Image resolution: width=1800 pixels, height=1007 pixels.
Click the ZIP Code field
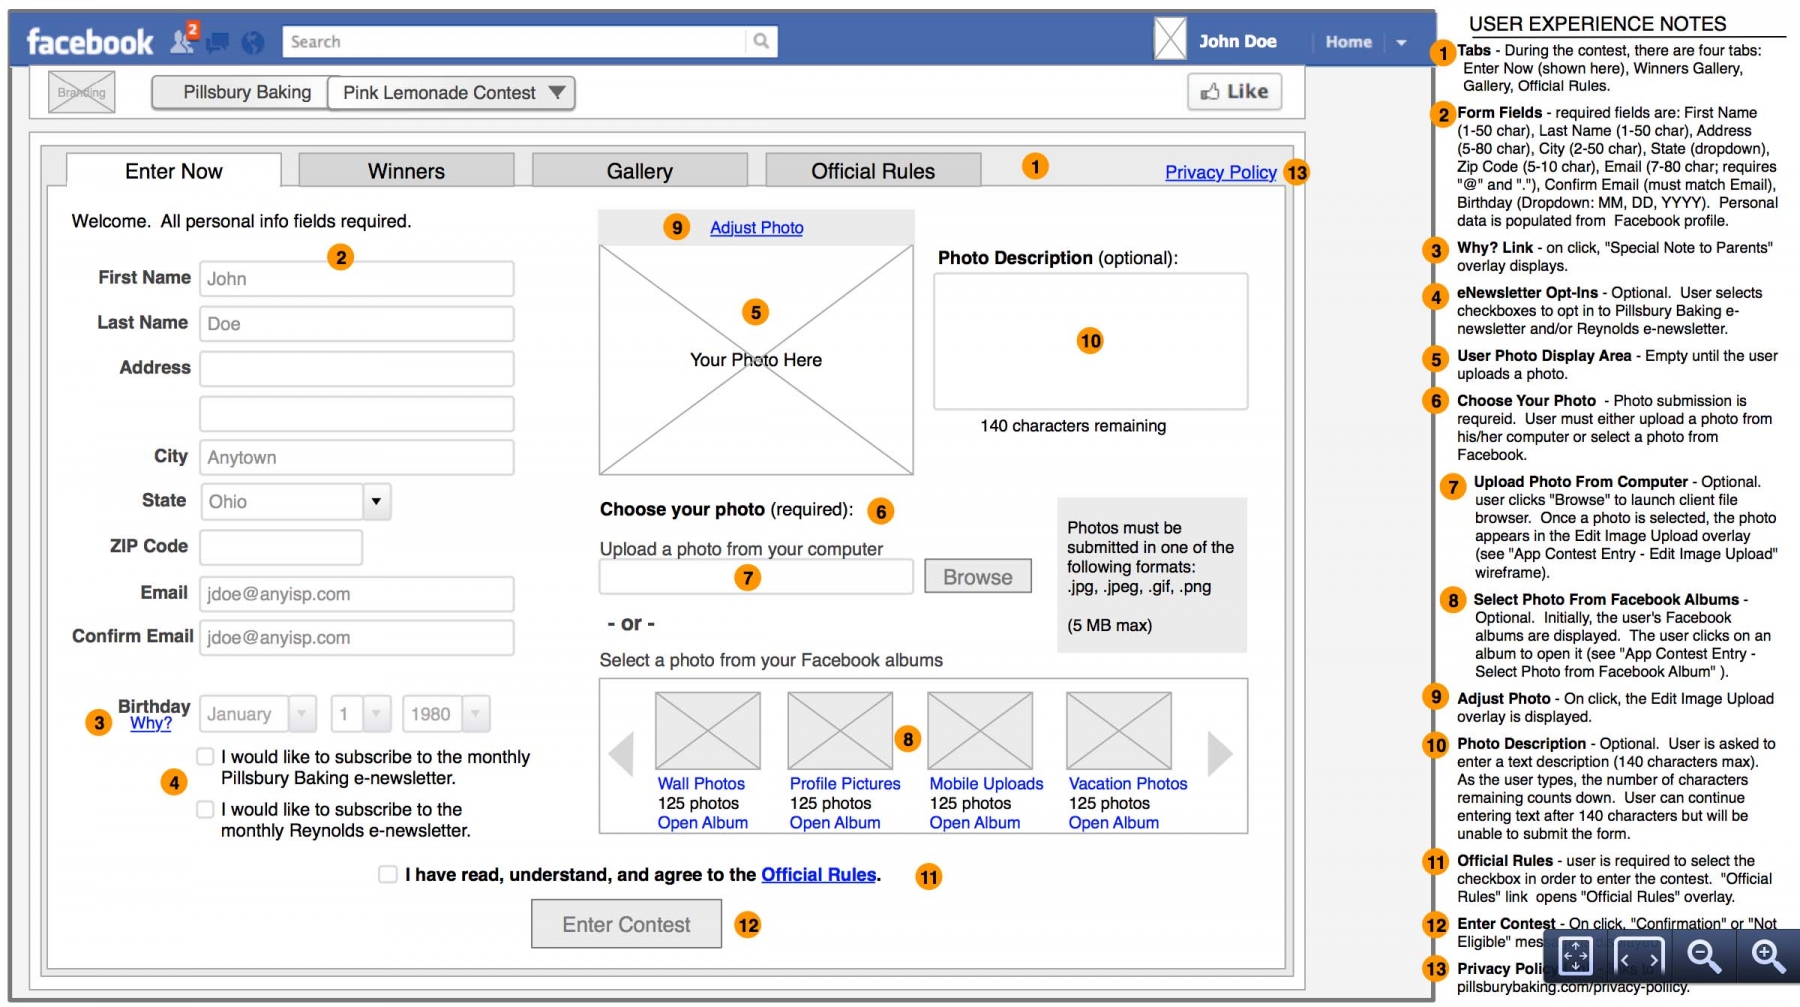(281, 547)
